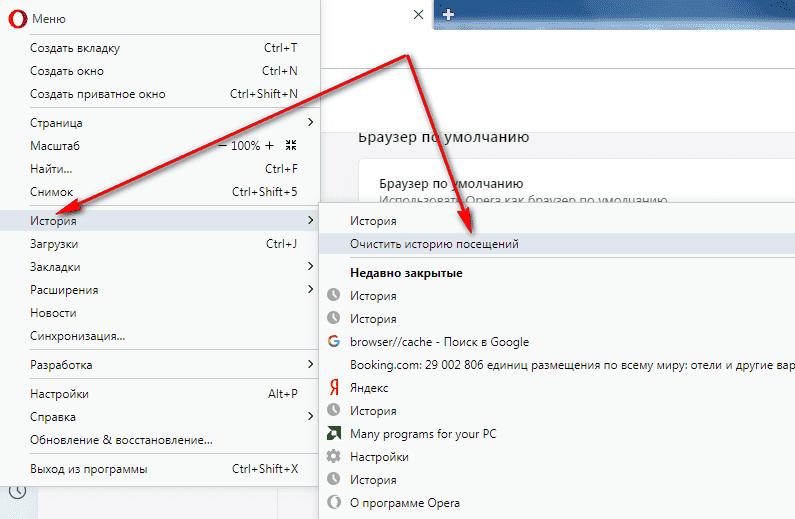Click the Яндекс red Я icon
This screenshot has height=519, width=795.
(x=334, y=388)
